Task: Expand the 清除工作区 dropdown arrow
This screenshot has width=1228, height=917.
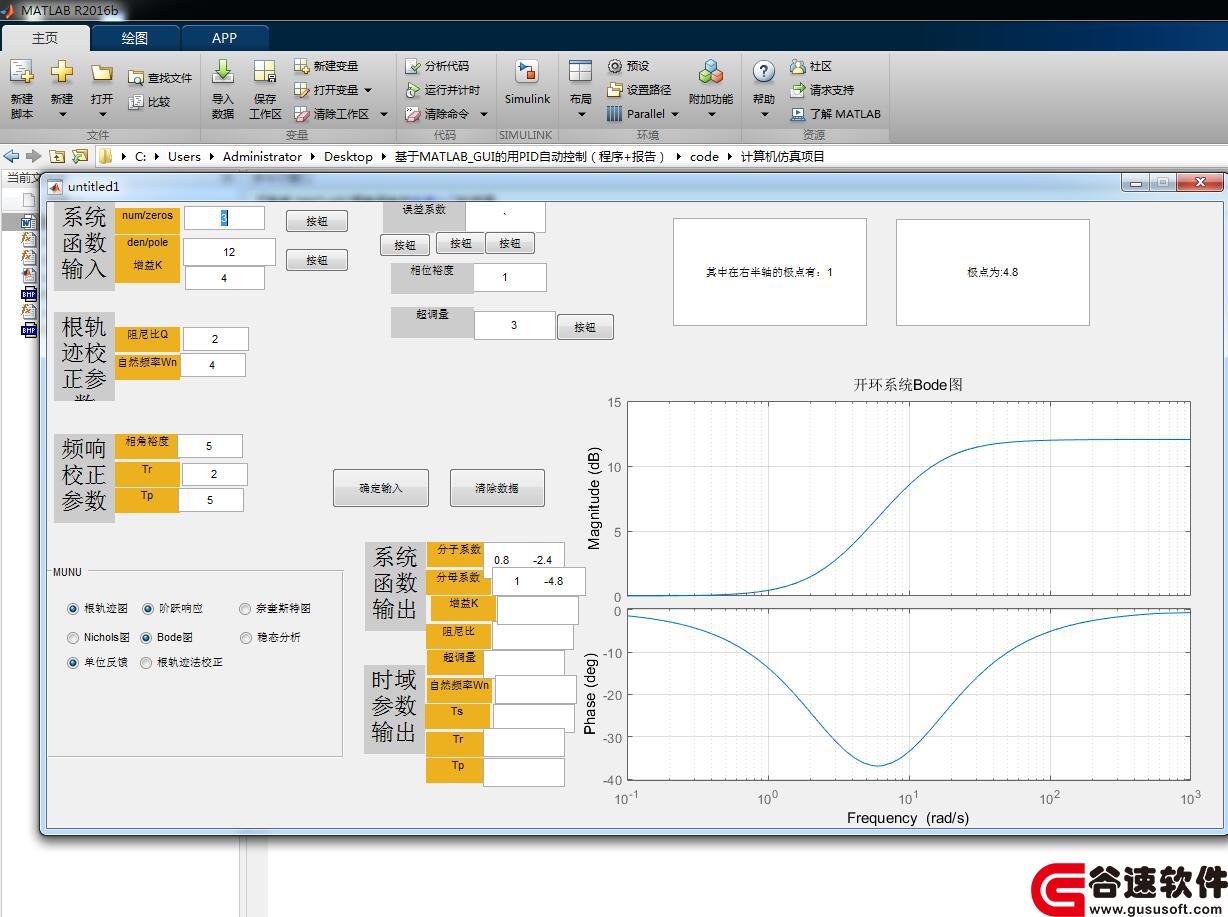Action: pos(382,114)
